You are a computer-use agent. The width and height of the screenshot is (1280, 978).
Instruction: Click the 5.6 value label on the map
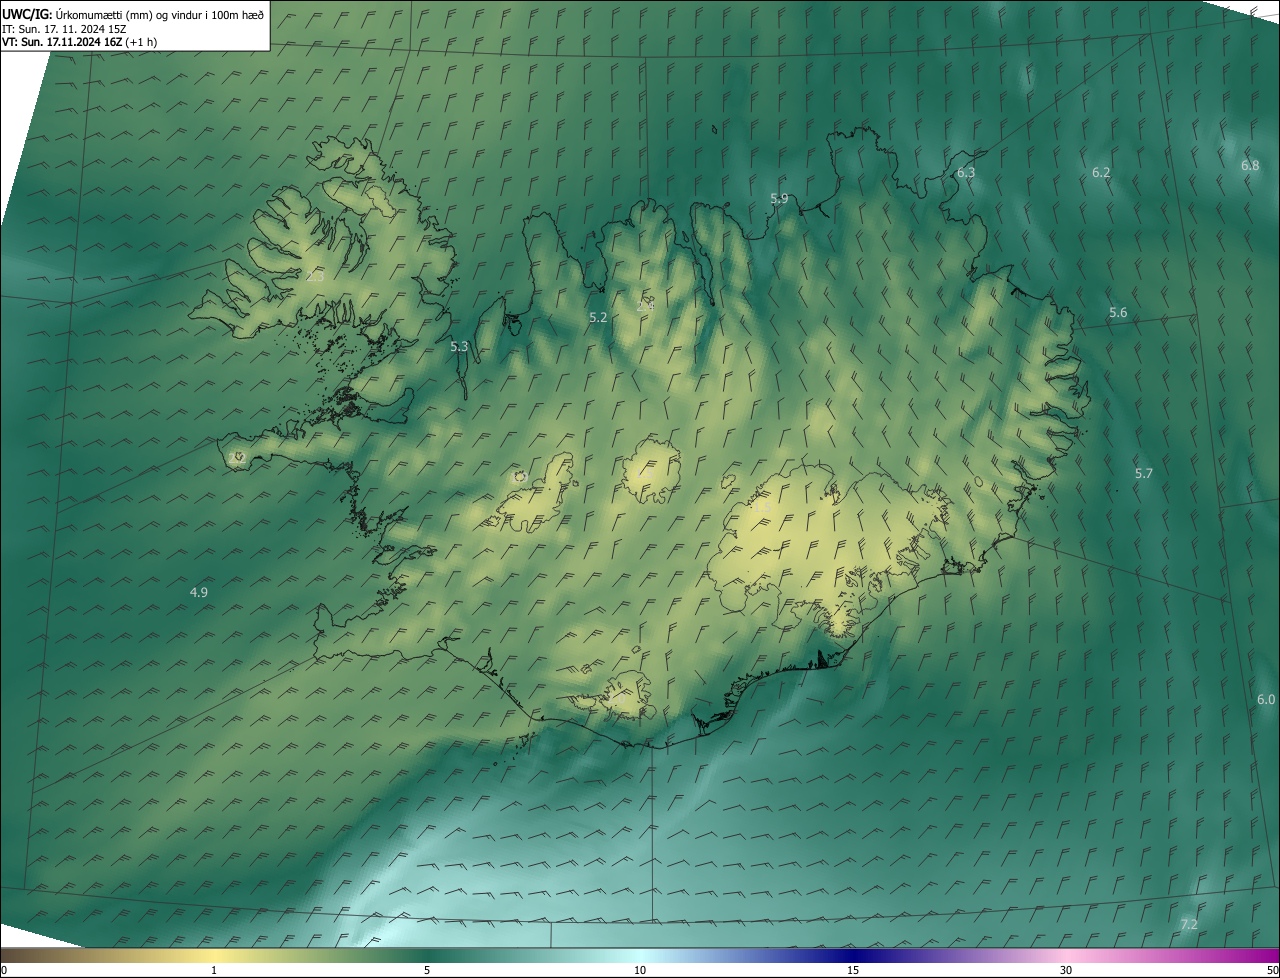1118,313
